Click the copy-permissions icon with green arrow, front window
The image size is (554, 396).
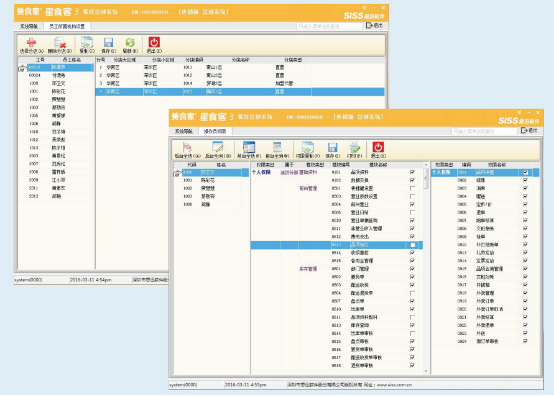point(307,147)
